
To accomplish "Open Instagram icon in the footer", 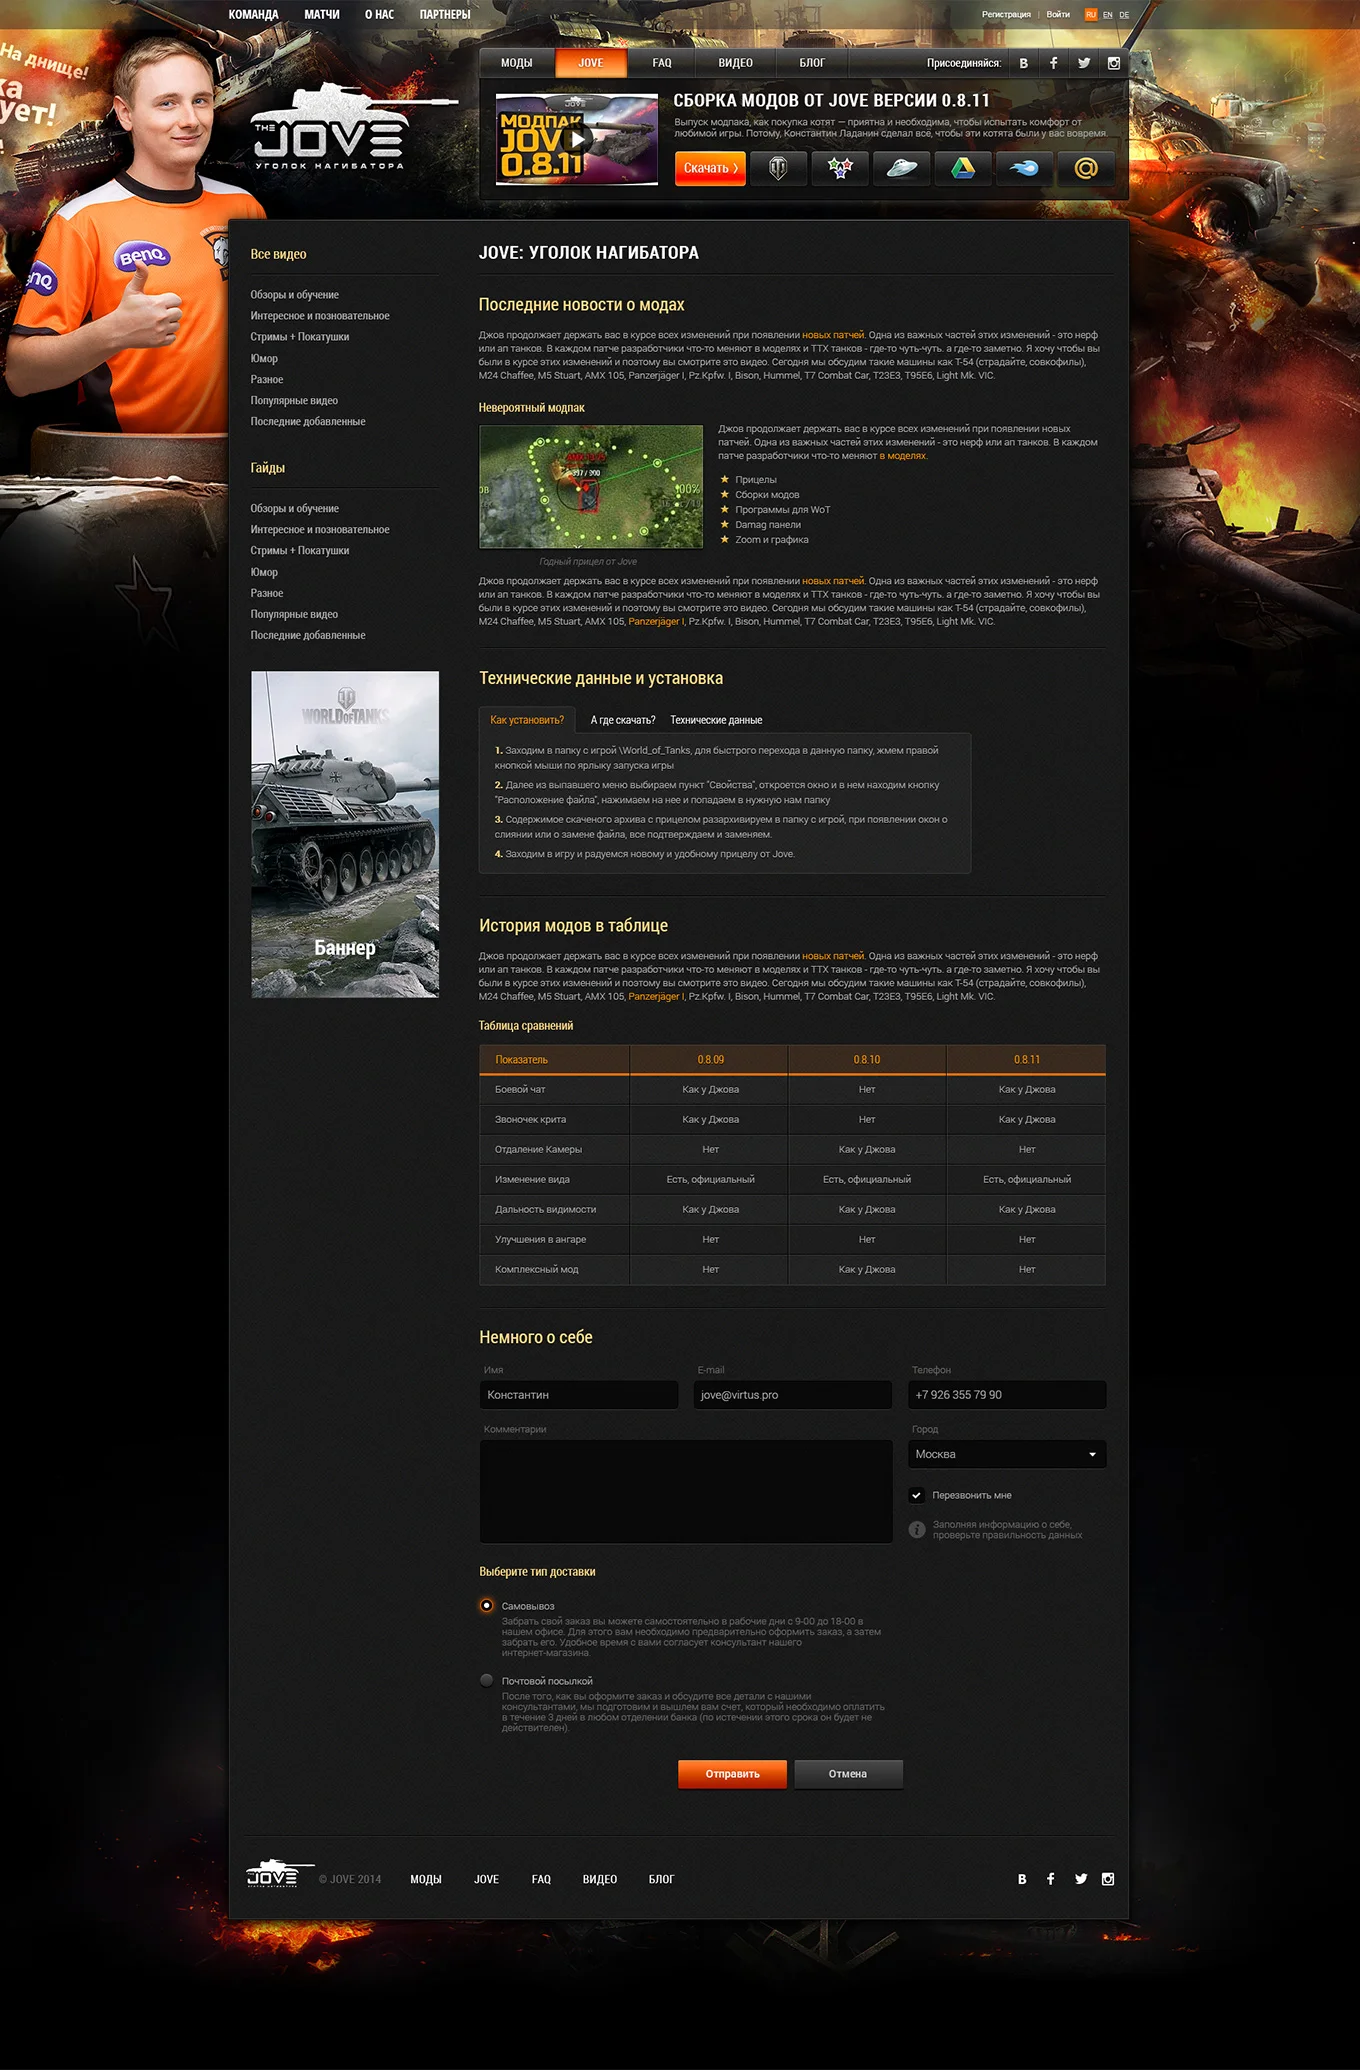I will click(x=1108, y=1879).
